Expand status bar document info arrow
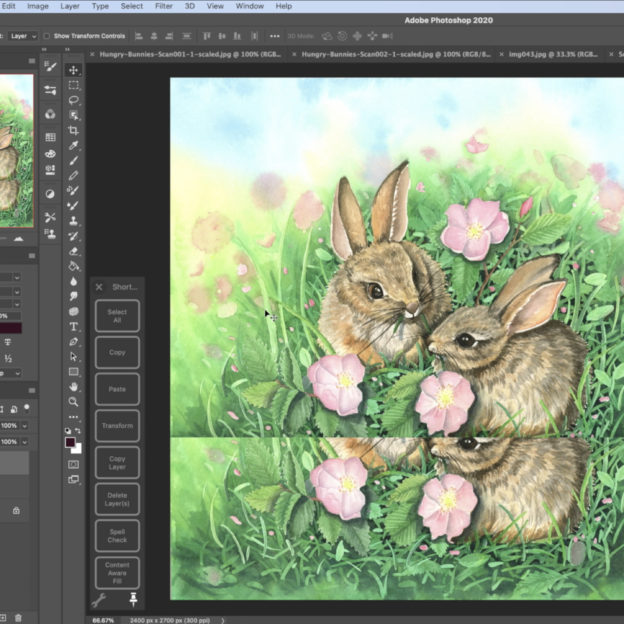 [x=222, y=620]
